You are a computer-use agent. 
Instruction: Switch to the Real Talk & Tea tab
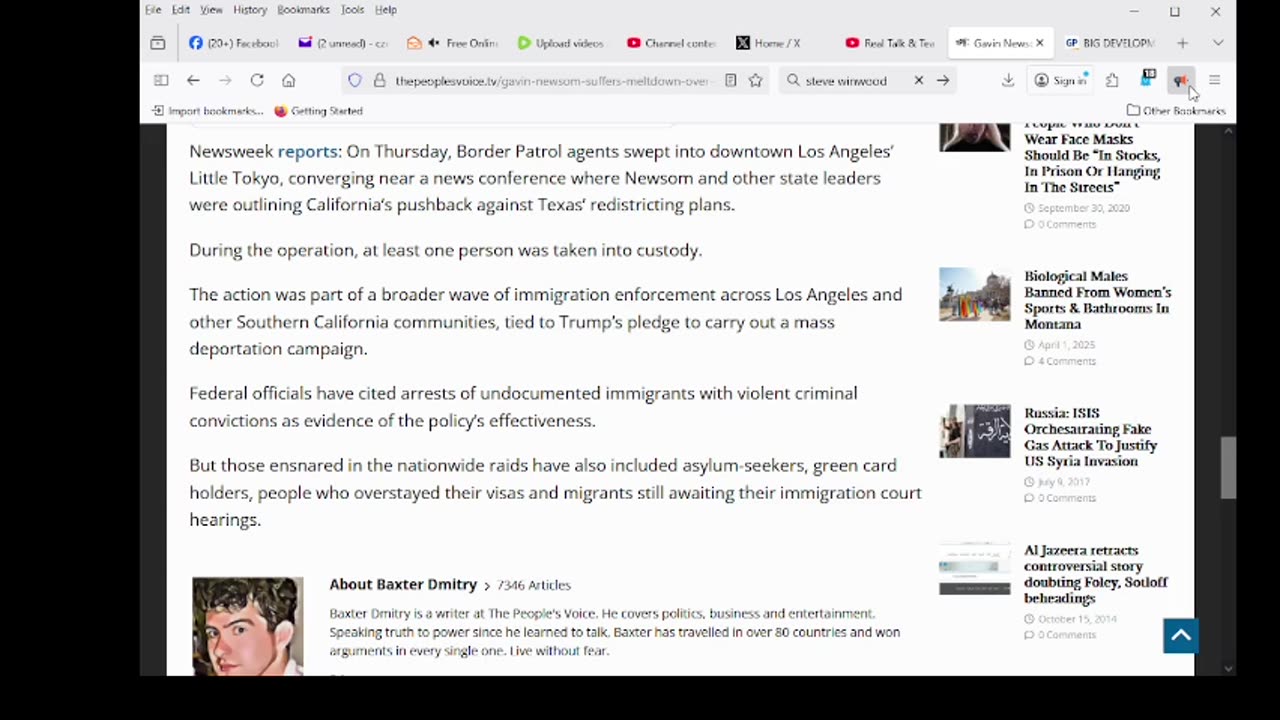888,43
